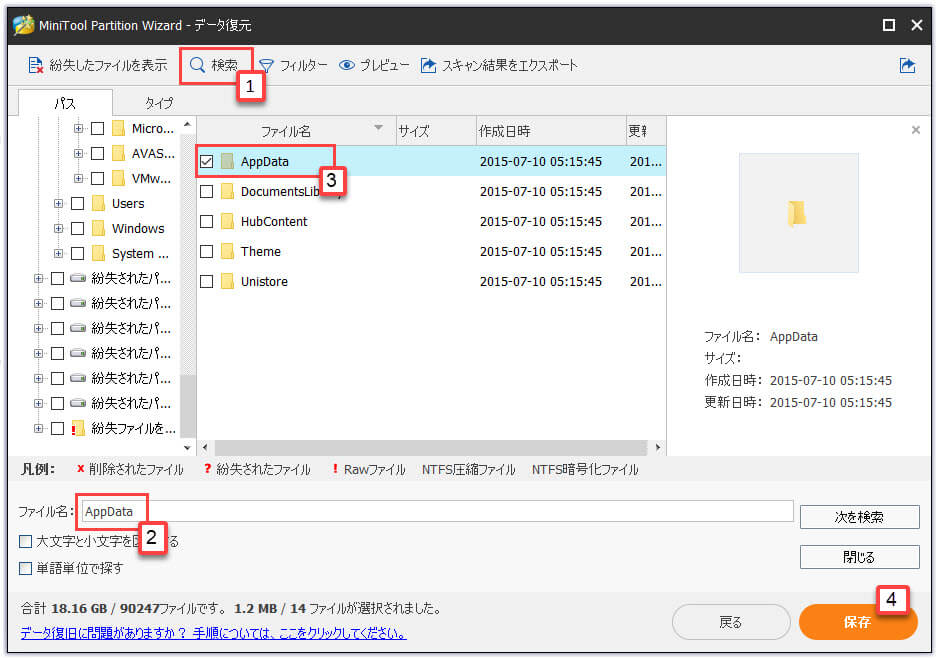The width and height of the screenshot is (937, 658).
Task: Click the 閉じる button
Action: pyautogui.click(x=859, y=557)
